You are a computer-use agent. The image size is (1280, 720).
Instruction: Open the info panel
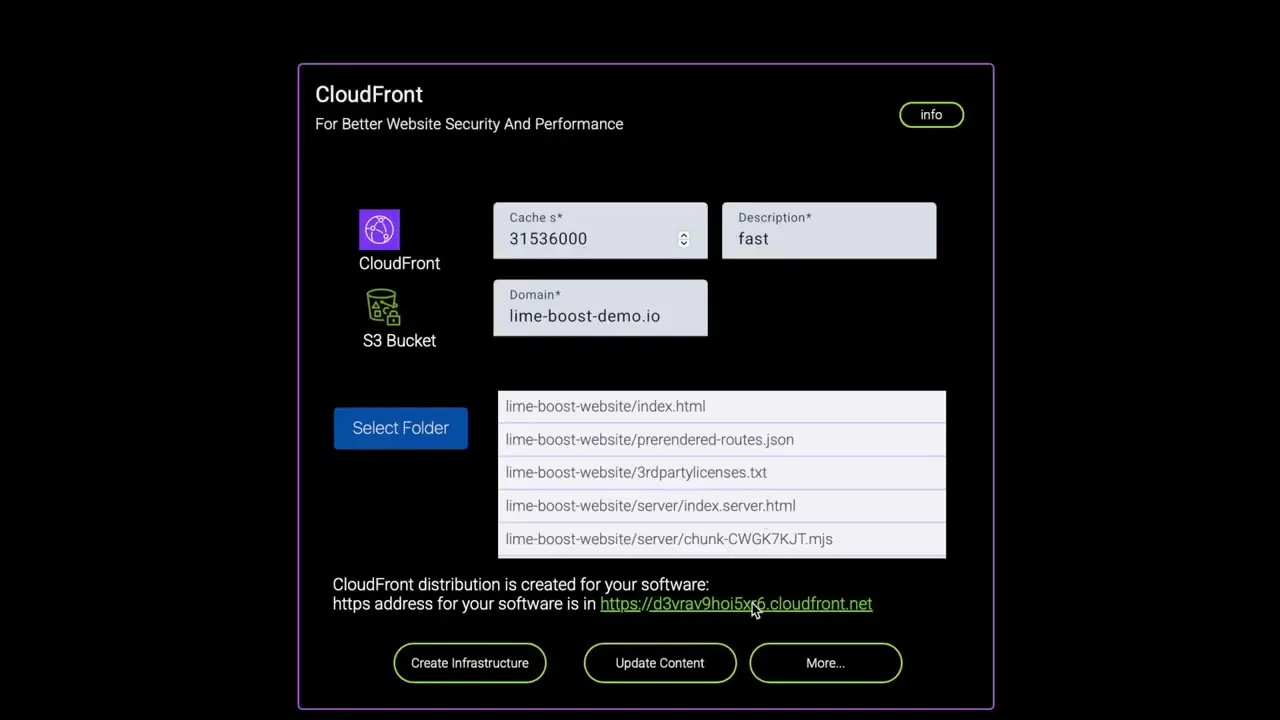pos(931,115)
